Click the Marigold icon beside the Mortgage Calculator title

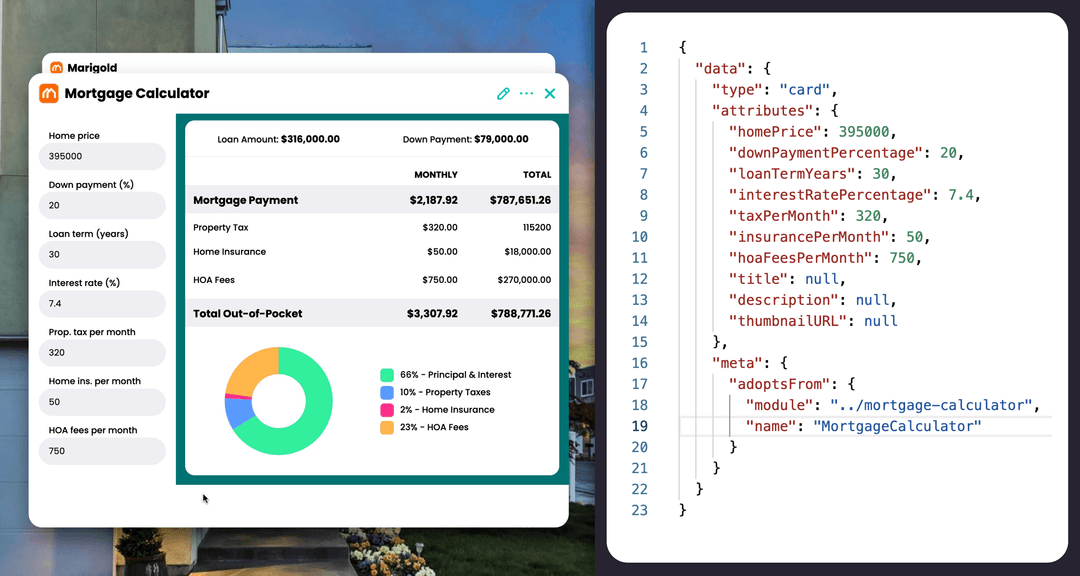tap(47, 93)
